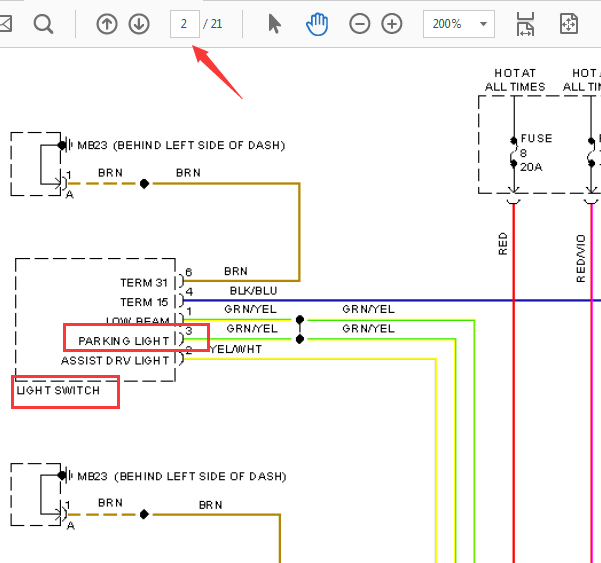Click the 200% zoom value box
Image resolution: width=601 pixels, height=563 pixels.
pyautogui.click(x=459, y=24)
